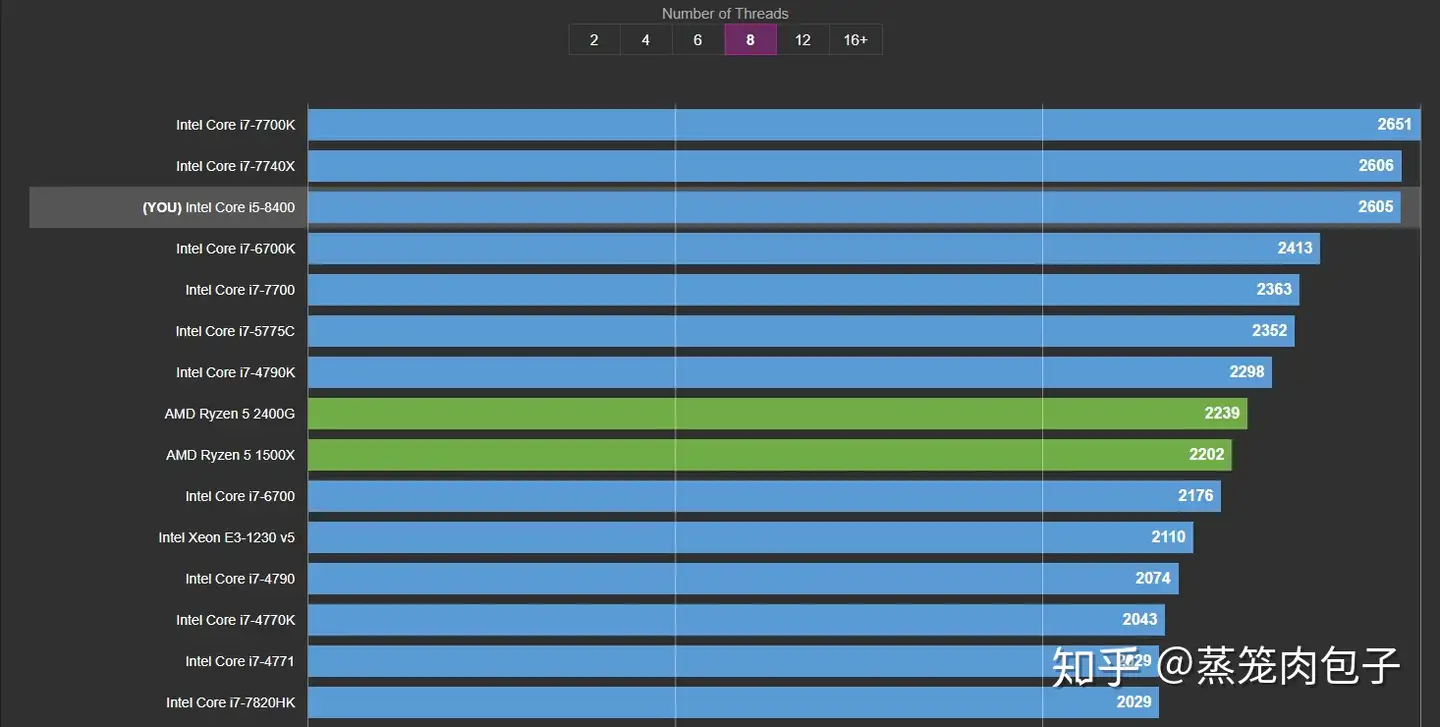
Task: Click the Intel Core i7-4790K label
Action: (x=236, y=372)
